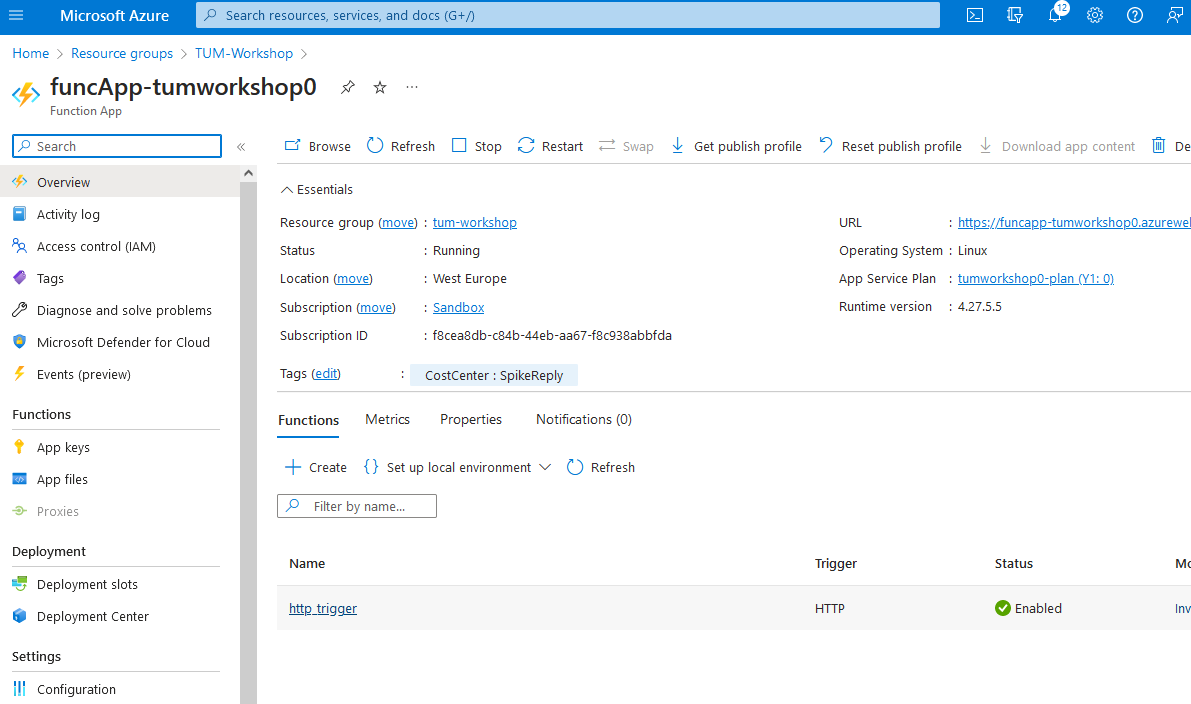Image resolution: width=1191 pixels, height=704 pixels.
Task: Edit tags via the edit link
Action: tap(327, 374)
